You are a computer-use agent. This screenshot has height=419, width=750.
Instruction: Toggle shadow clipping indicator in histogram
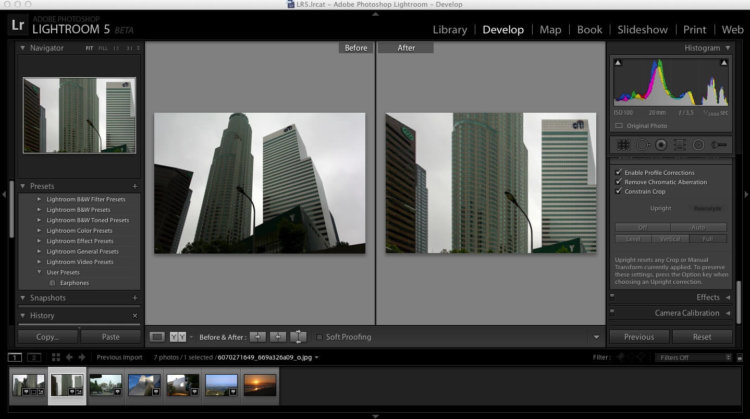coord(618,63)
